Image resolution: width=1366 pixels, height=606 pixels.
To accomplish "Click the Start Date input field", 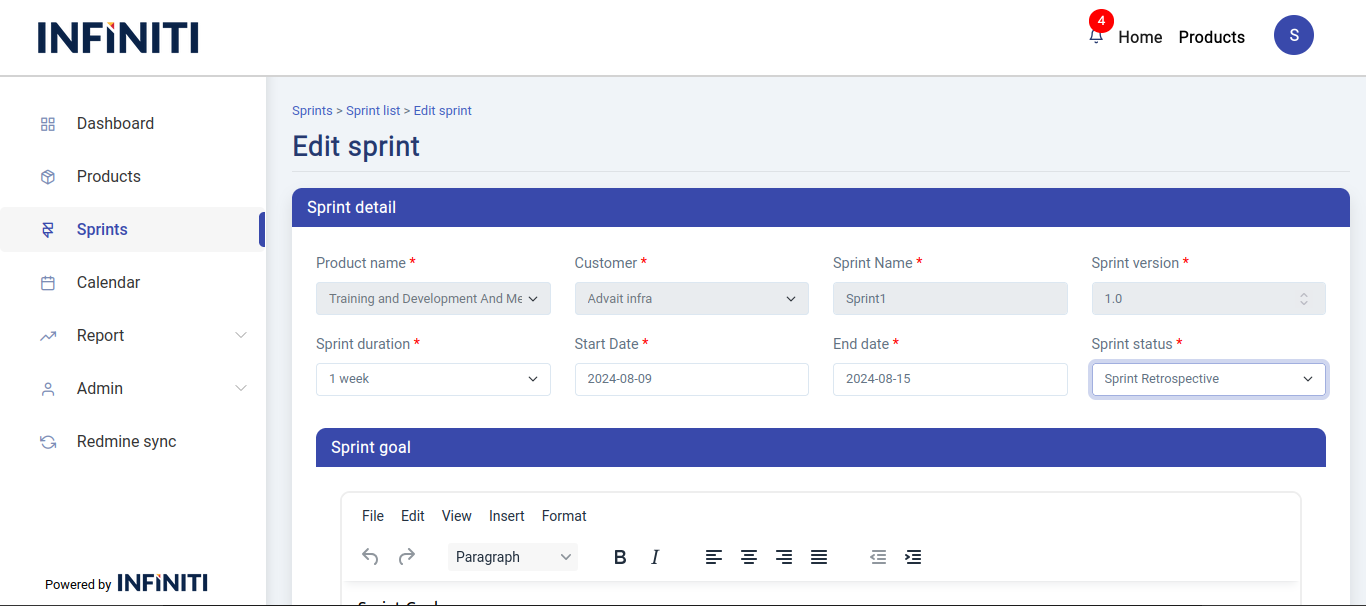I will click(691, 379).
